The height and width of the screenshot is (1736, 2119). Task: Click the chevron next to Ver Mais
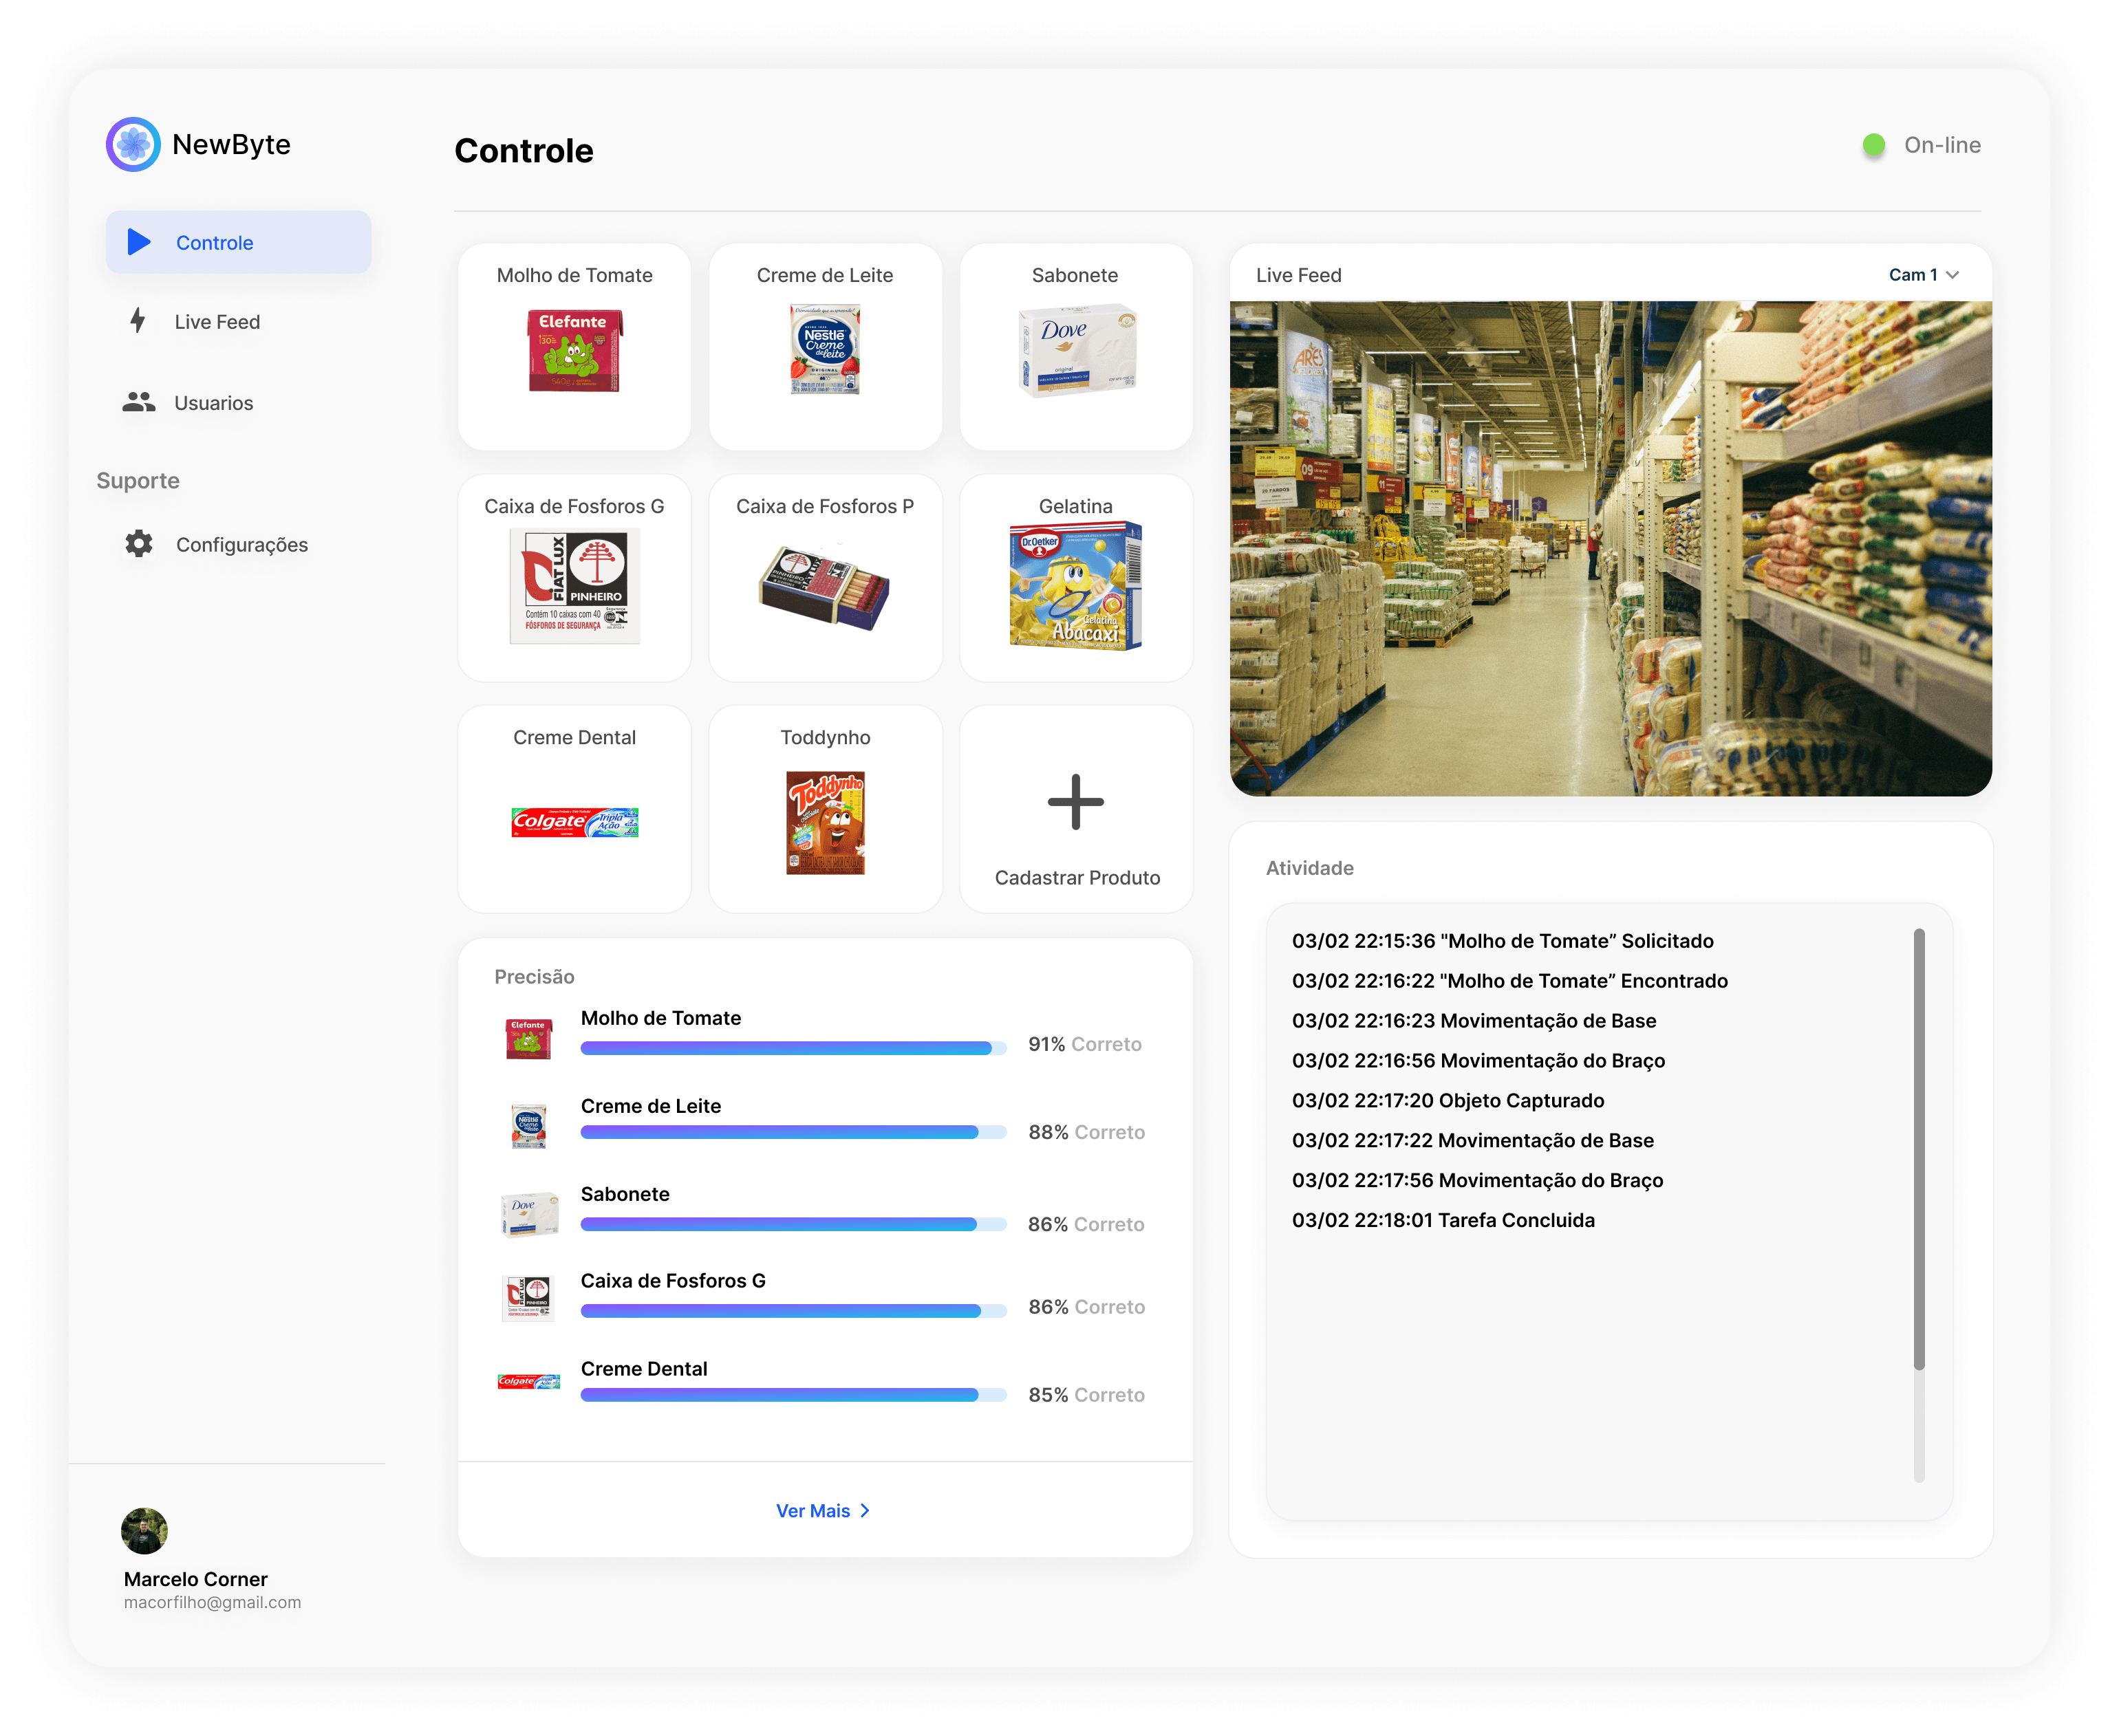[x=865, y=1510]
